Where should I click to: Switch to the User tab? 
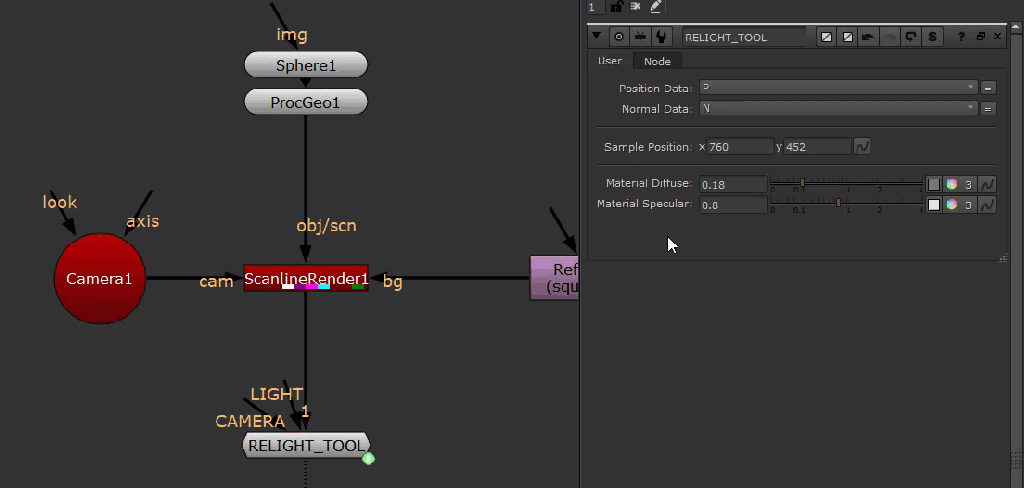(x=610, y=62)
